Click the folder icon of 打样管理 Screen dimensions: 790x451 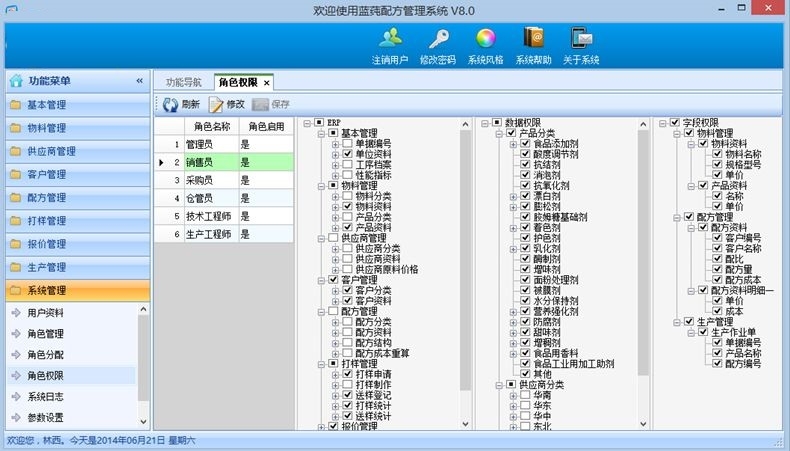click(x=16, y=221)
